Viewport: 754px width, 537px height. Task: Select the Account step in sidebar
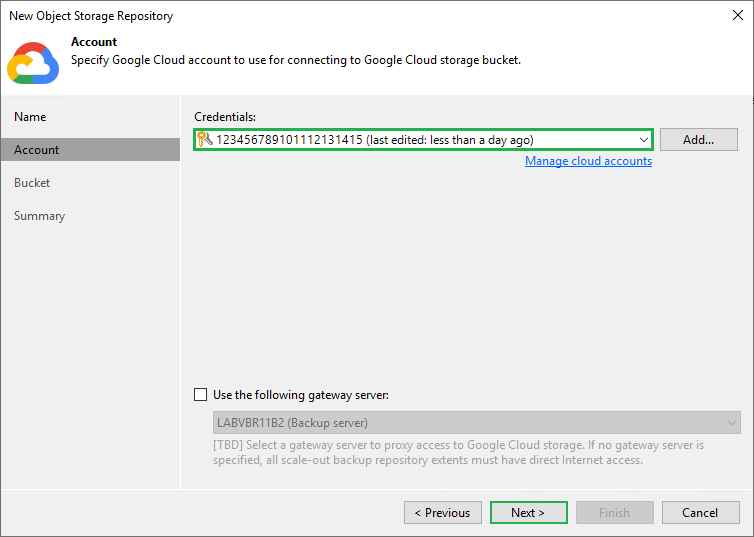pos(37,150)
